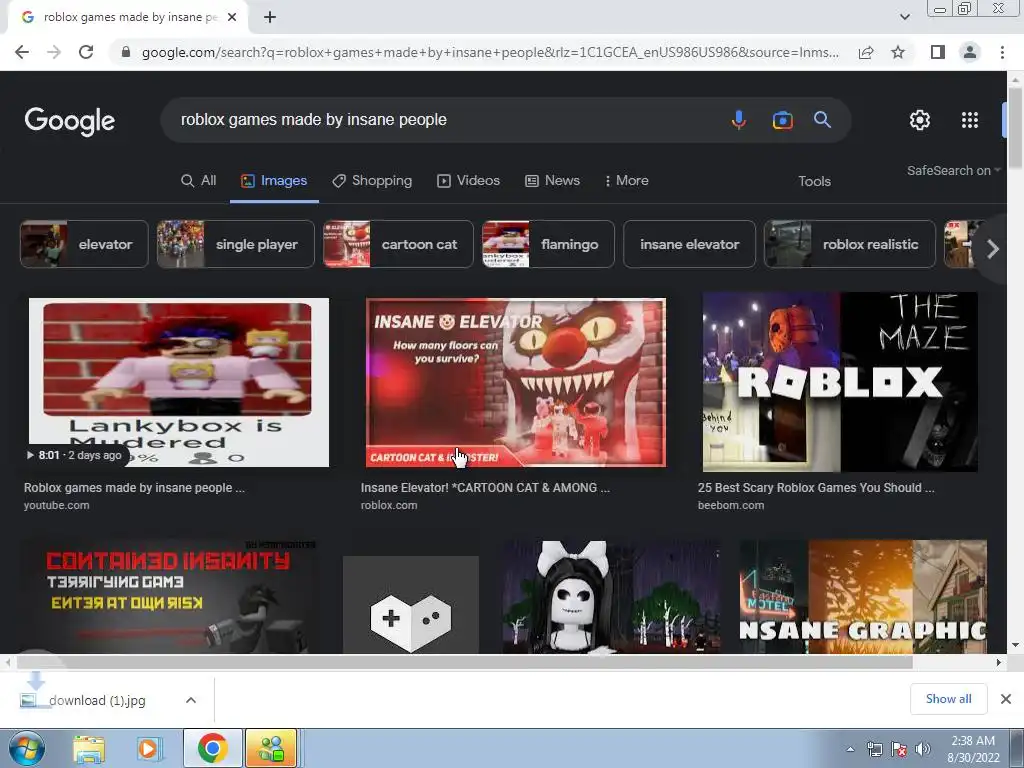Screen dimensions: 1024x768
Task: Filter results by elevator chip
Action: point(84,244)
